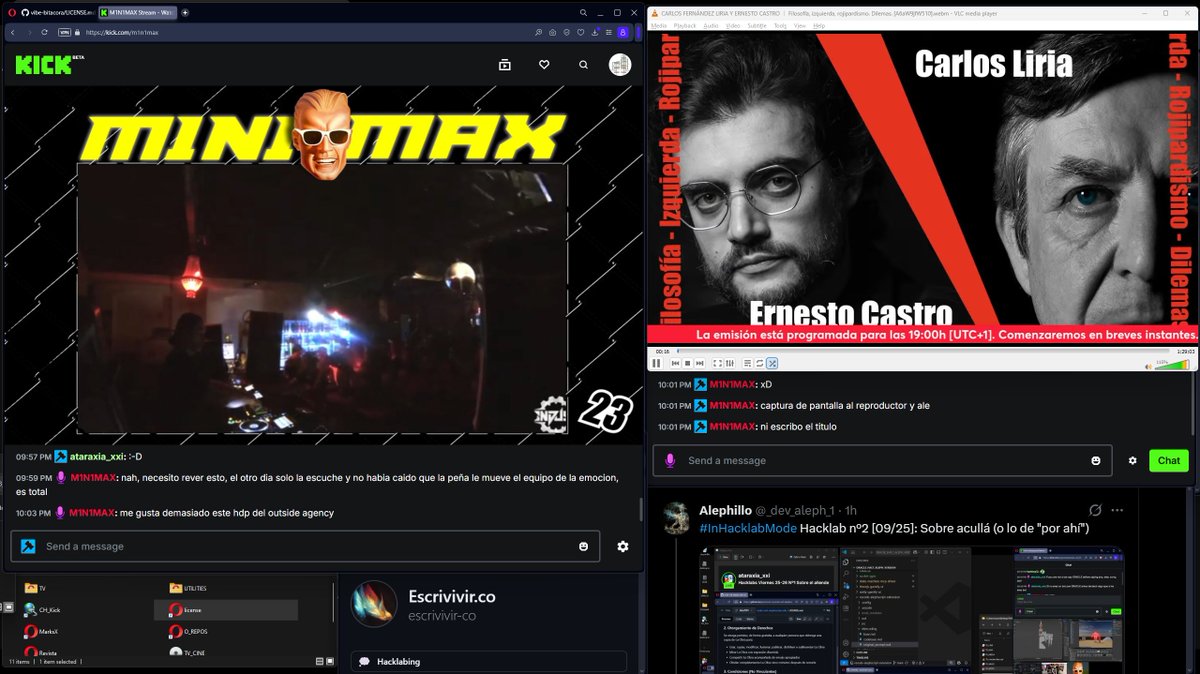Open Opera downloads icon

point(595,32)
